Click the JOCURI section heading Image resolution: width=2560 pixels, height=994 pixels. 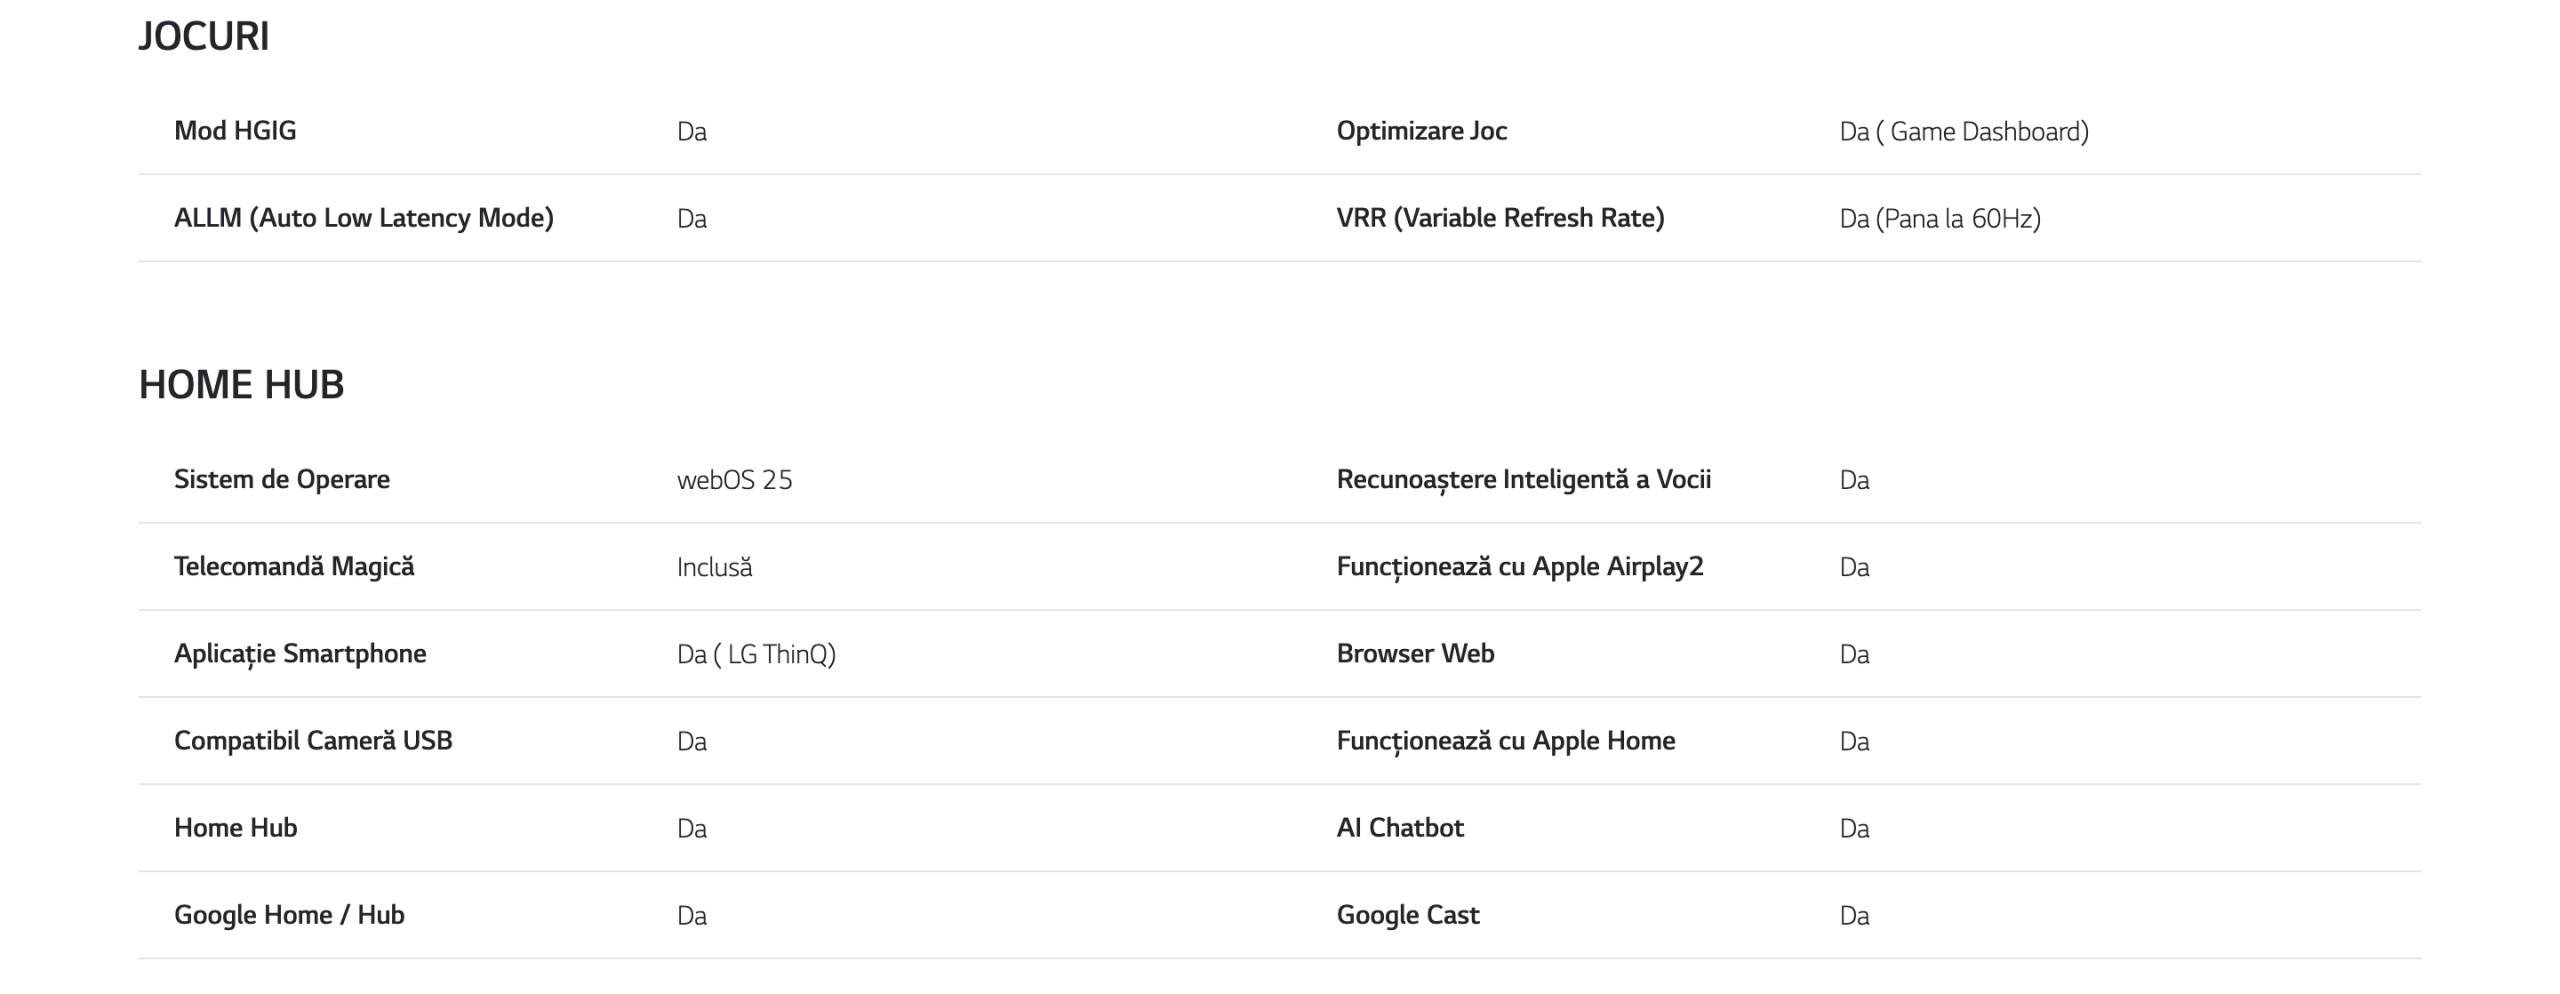204,37
